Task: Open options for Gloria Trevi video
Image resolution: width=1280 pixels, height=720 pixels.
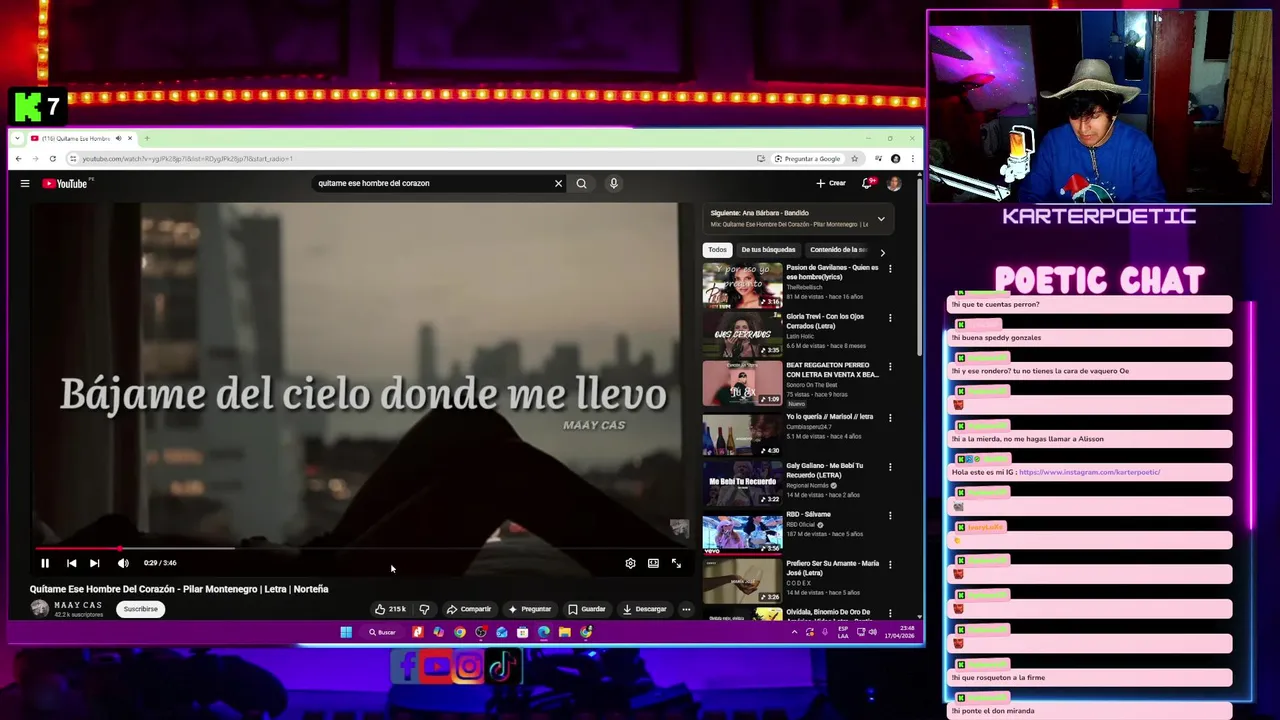Action: (890, 318)
